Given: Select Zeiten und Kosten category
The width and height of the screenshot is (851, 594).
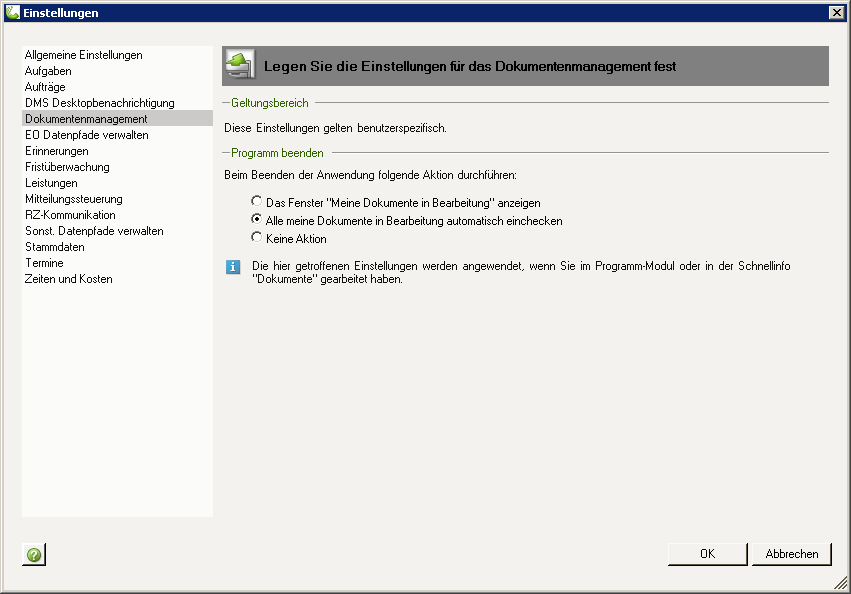Looking at the screenshot, I should [69, 279].
